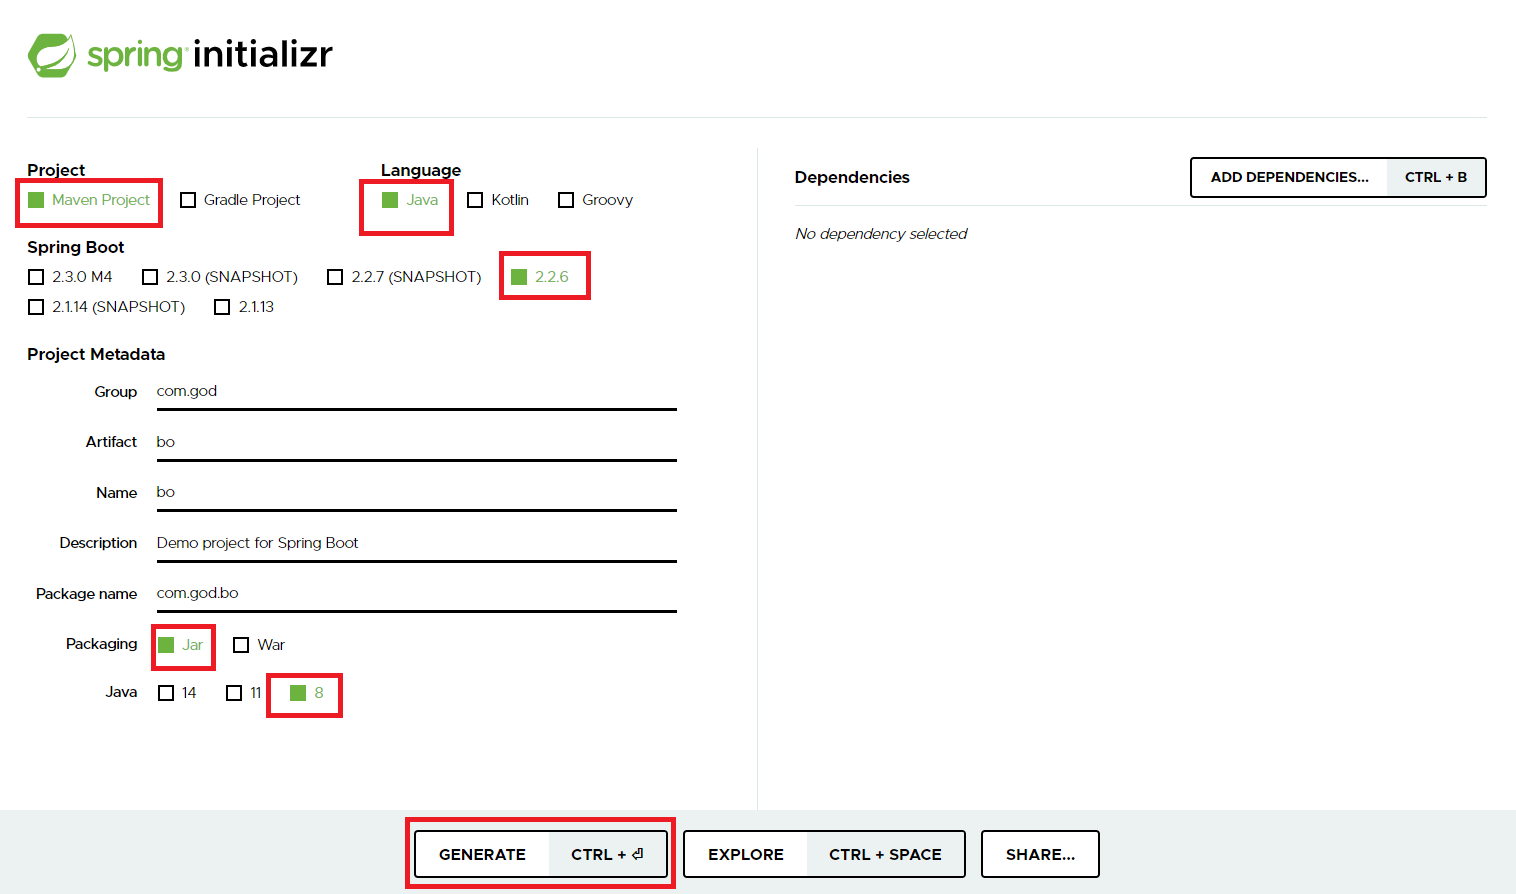Screen dimensions: 1516x894
Task: Select War packaging
Action: [259, 645]
